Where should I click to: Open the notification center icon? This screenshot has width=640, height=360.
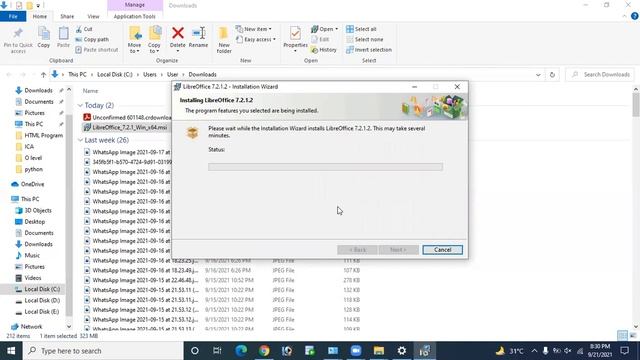click(624, 351)
